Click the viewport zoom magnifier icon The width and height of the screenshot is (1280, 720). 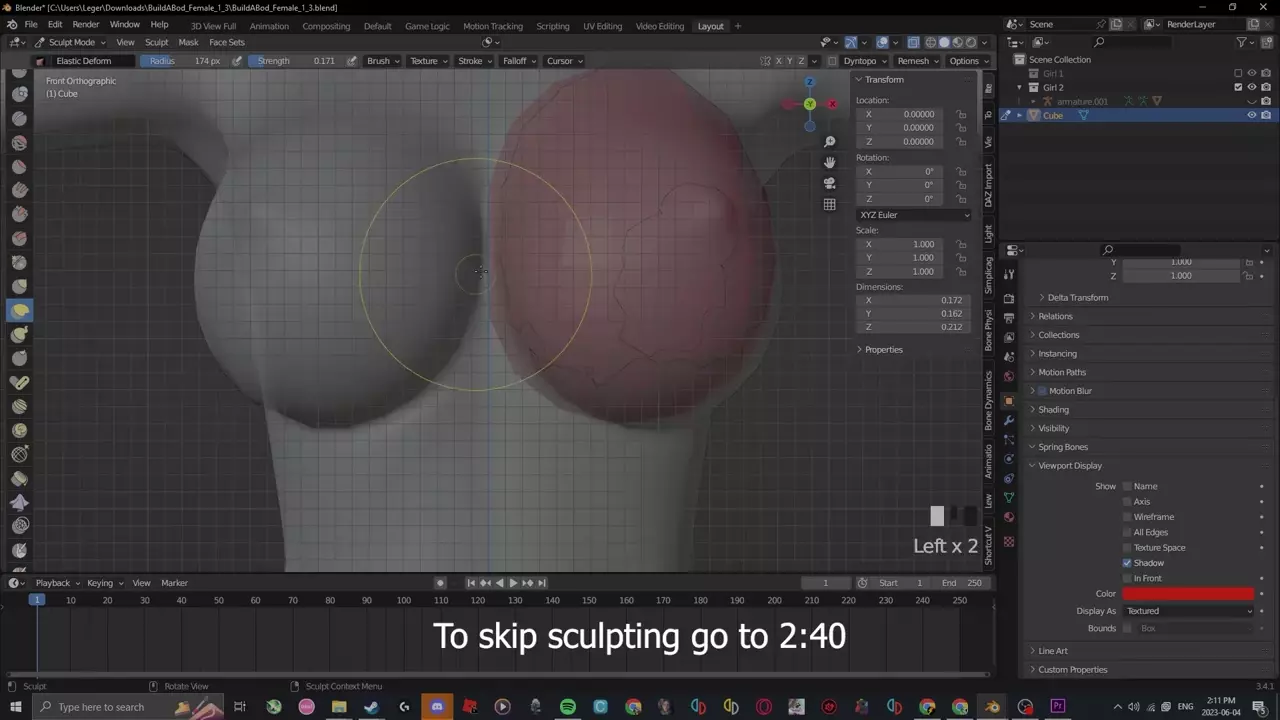point(829,142)
